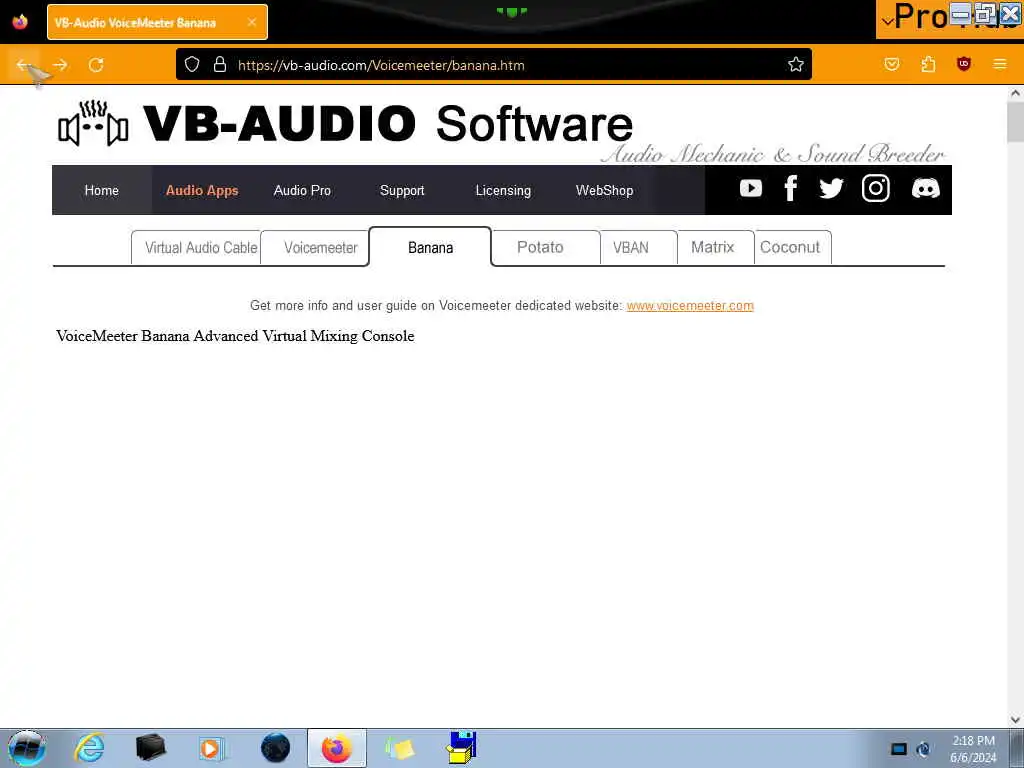The width and height of the screenshot is (1024, 768).
Task: Switch to the Coconut tab
Action: [x=793, y=248]
